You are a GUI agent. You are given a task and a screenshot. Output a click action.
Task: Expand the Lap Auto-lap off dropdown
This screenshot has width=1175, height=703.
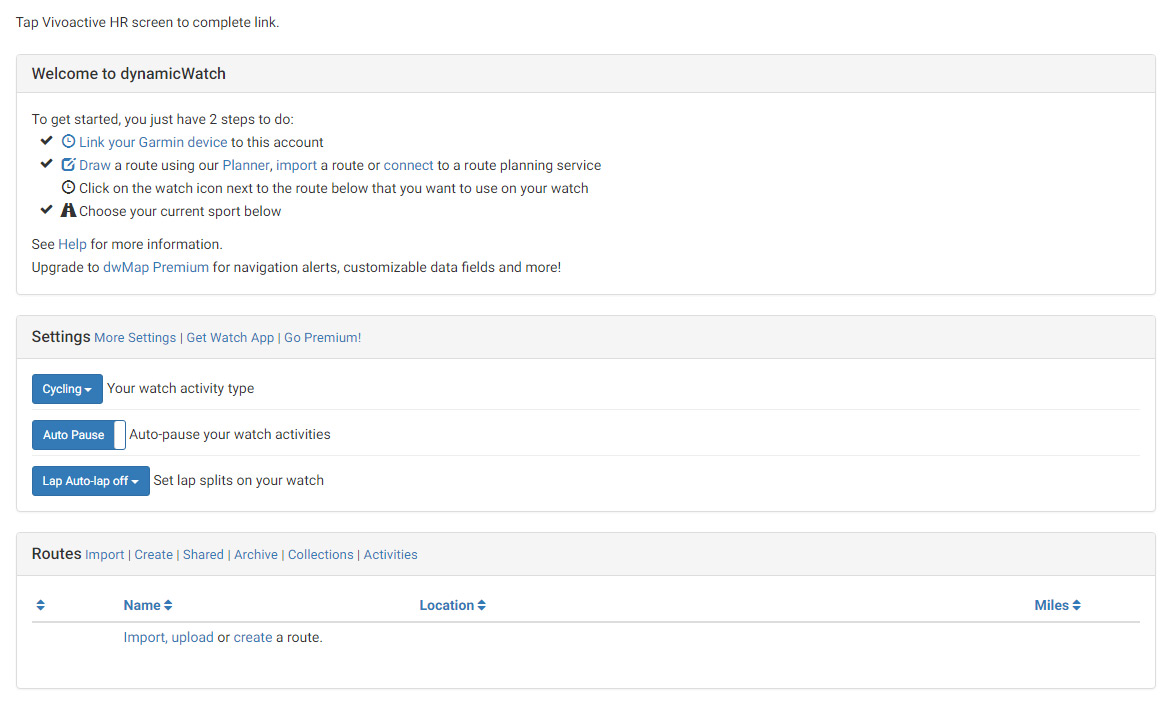(x=90, y=481)
